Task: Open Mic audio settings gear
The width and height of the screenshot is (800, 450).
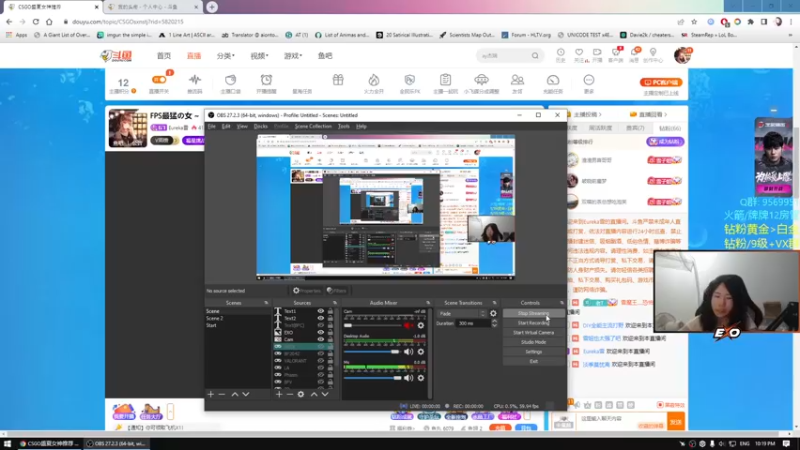Action: click(x=421, y=378)
